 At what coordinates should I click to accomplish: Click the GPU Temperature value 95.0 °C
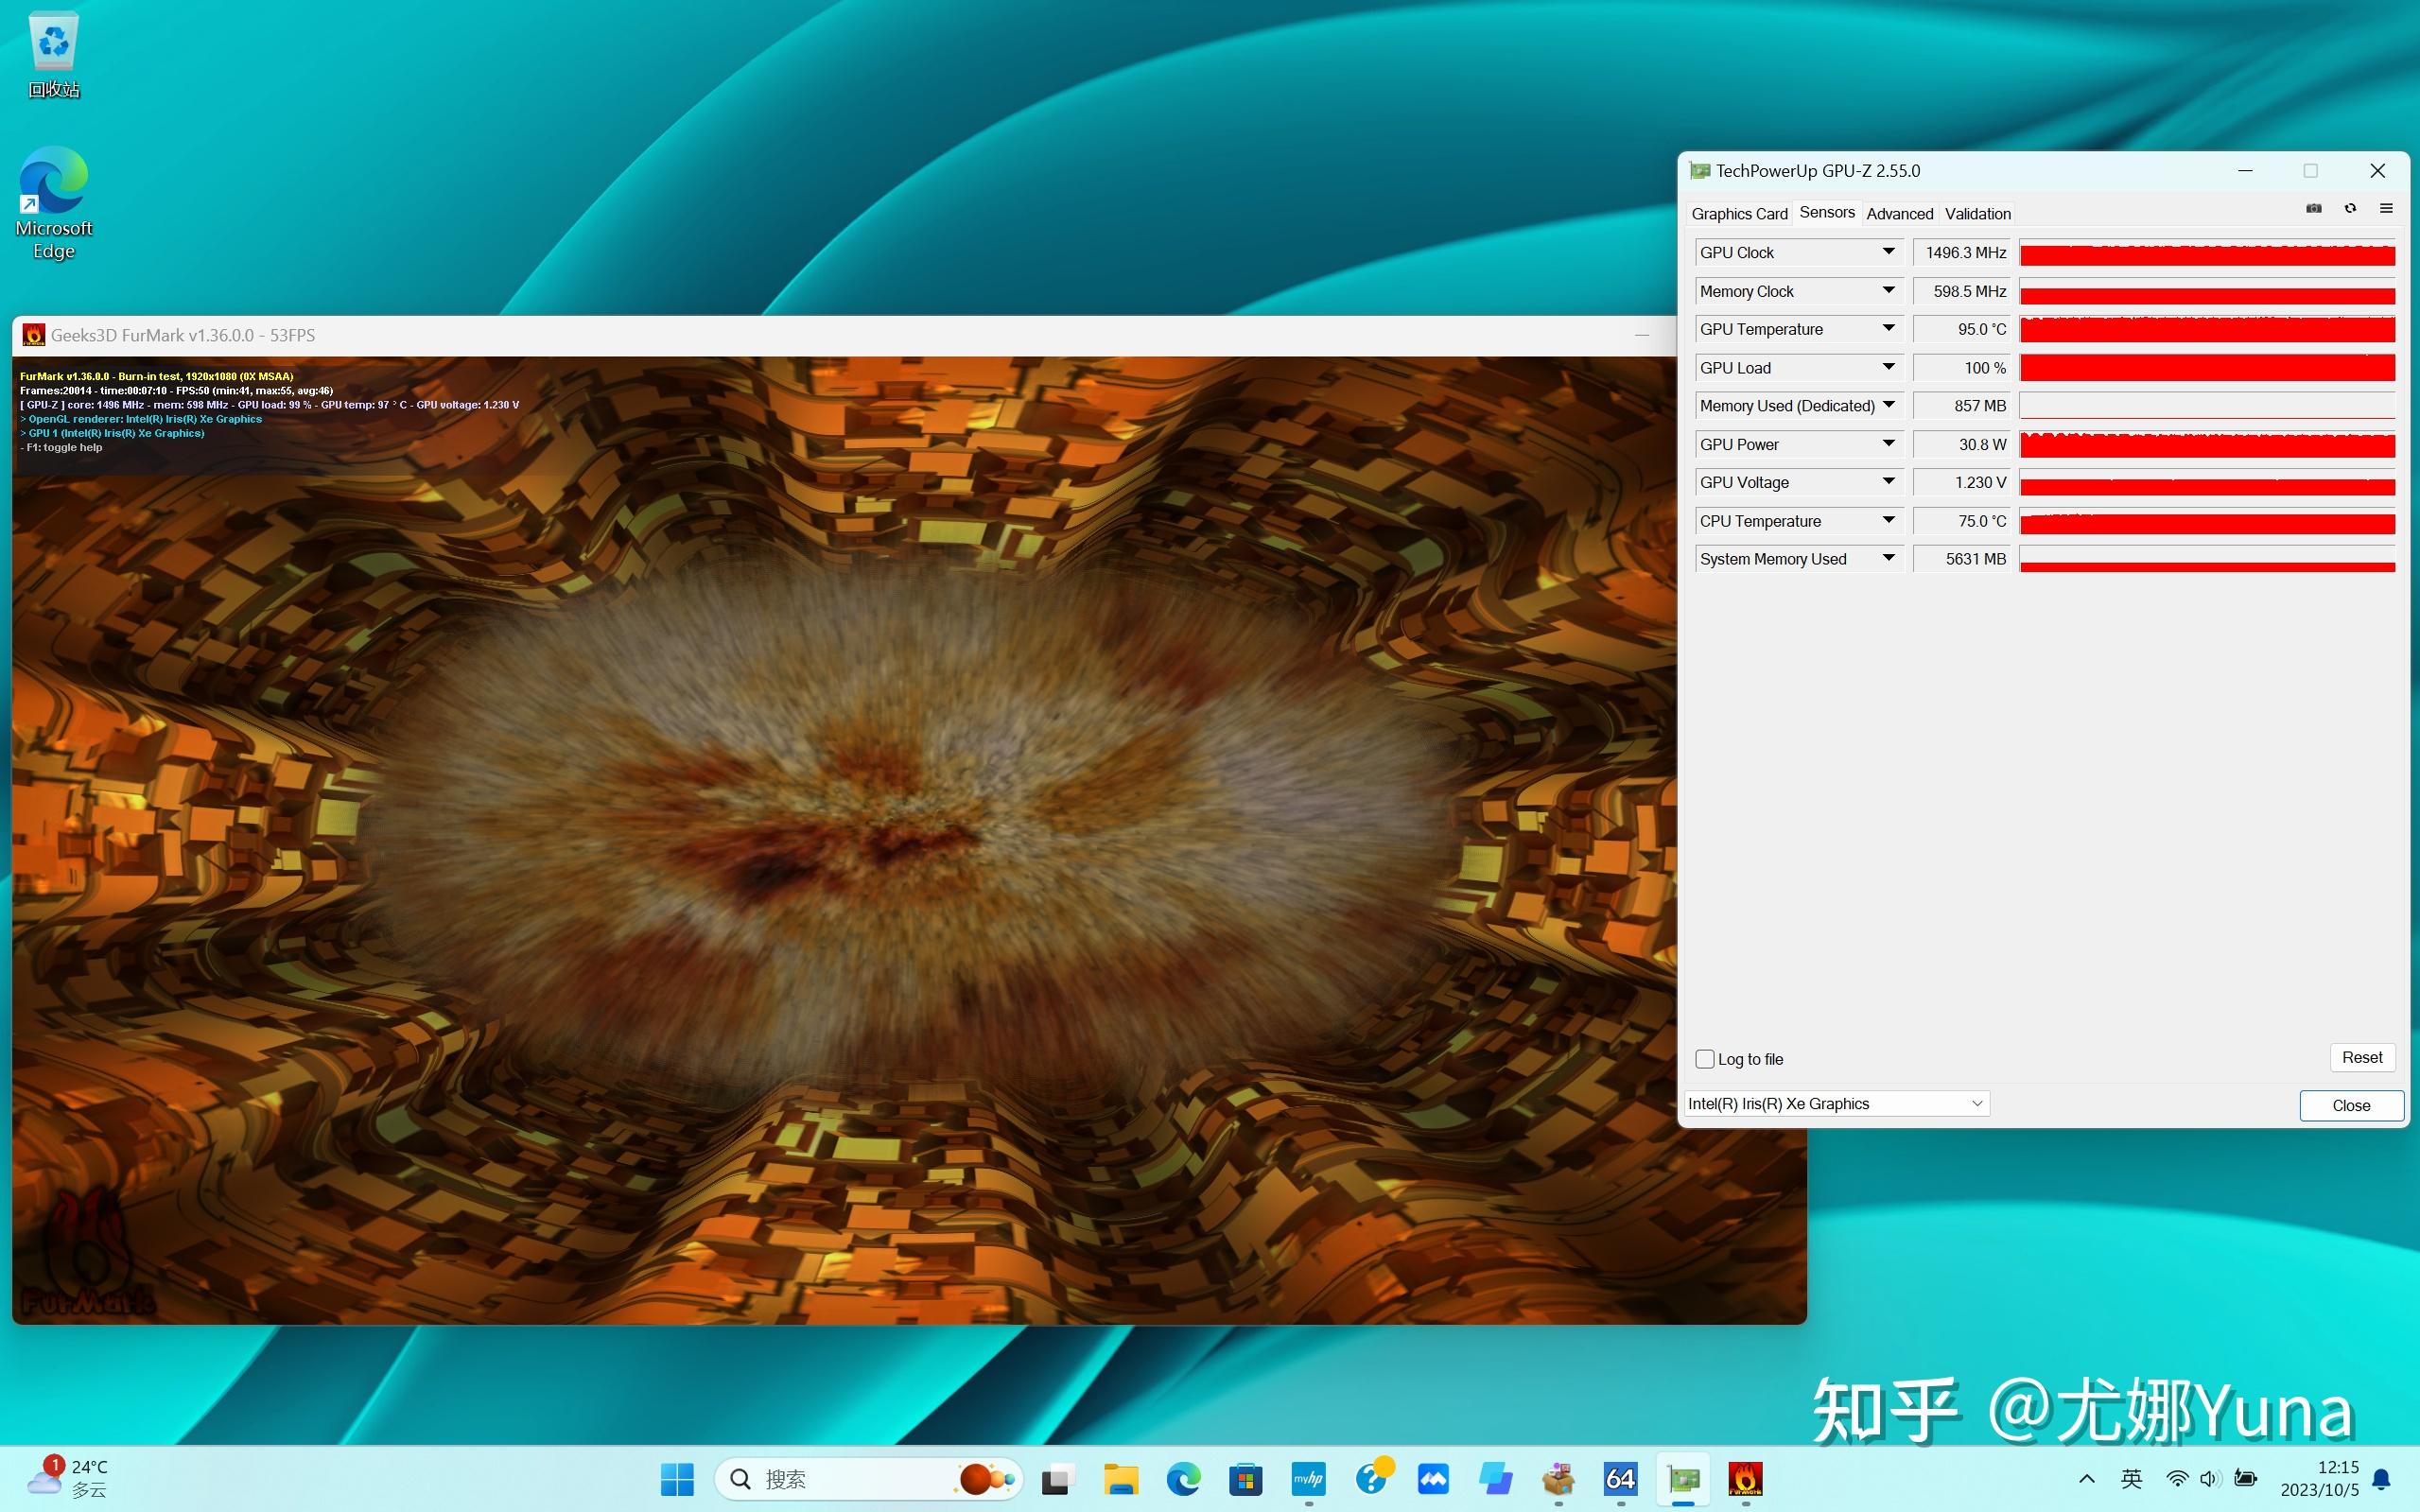tap(1962, 329)
